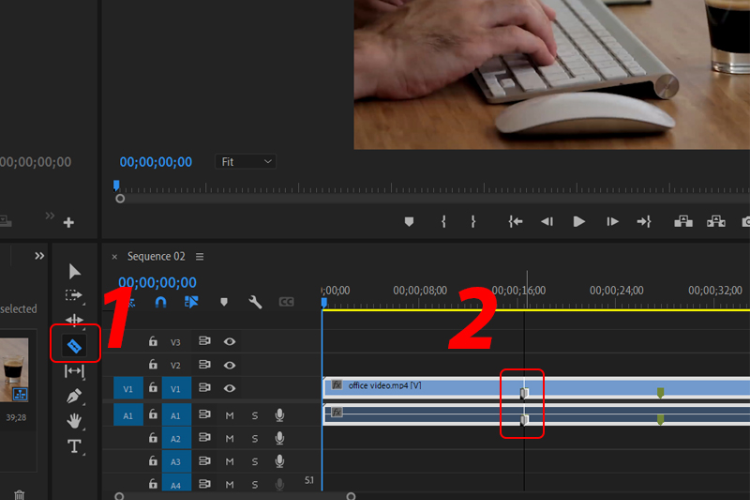
Task: Open Sequence 02 panel menu
Action: pos(199,257)
